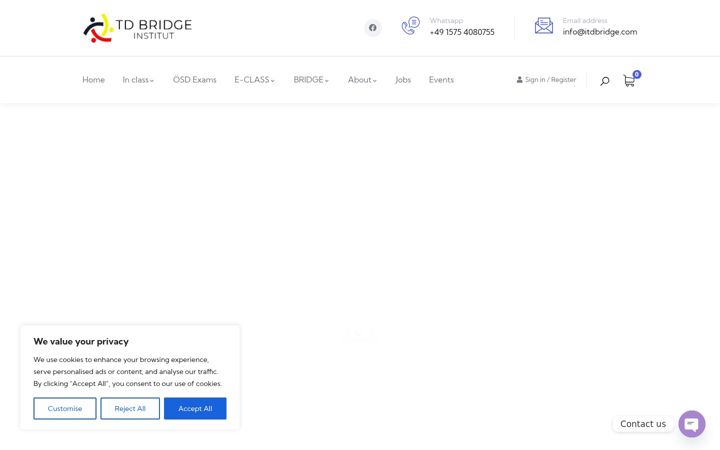Expand the E-CLASS dropdown menu
Screen dimensions: 720x450
(x=254, y=80)
